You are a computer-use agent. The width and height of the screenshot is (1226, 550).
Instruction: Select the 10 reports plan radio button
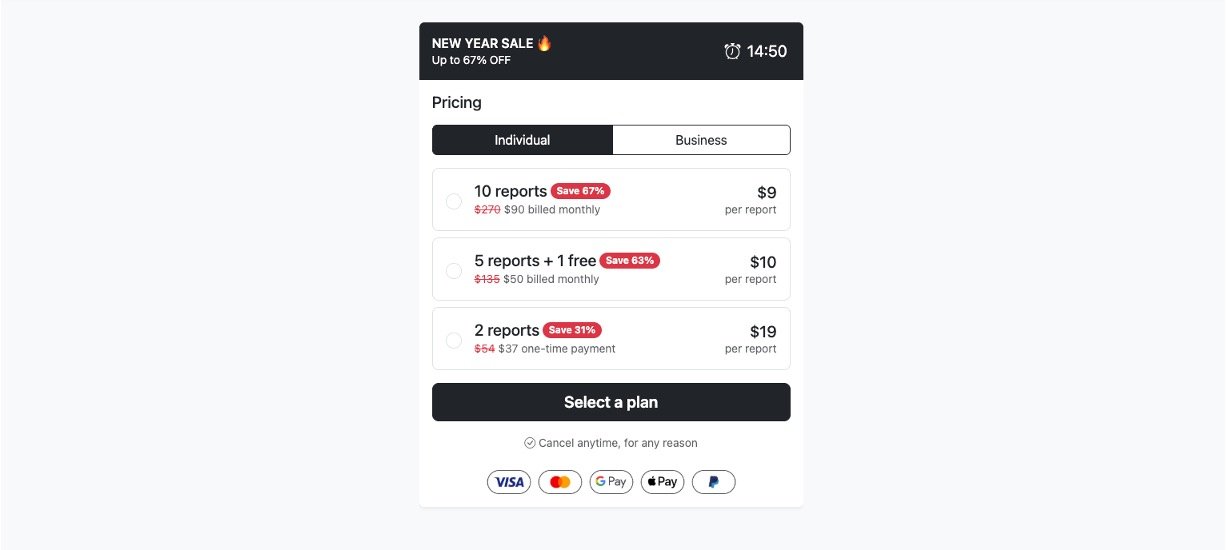coord(453,201)
